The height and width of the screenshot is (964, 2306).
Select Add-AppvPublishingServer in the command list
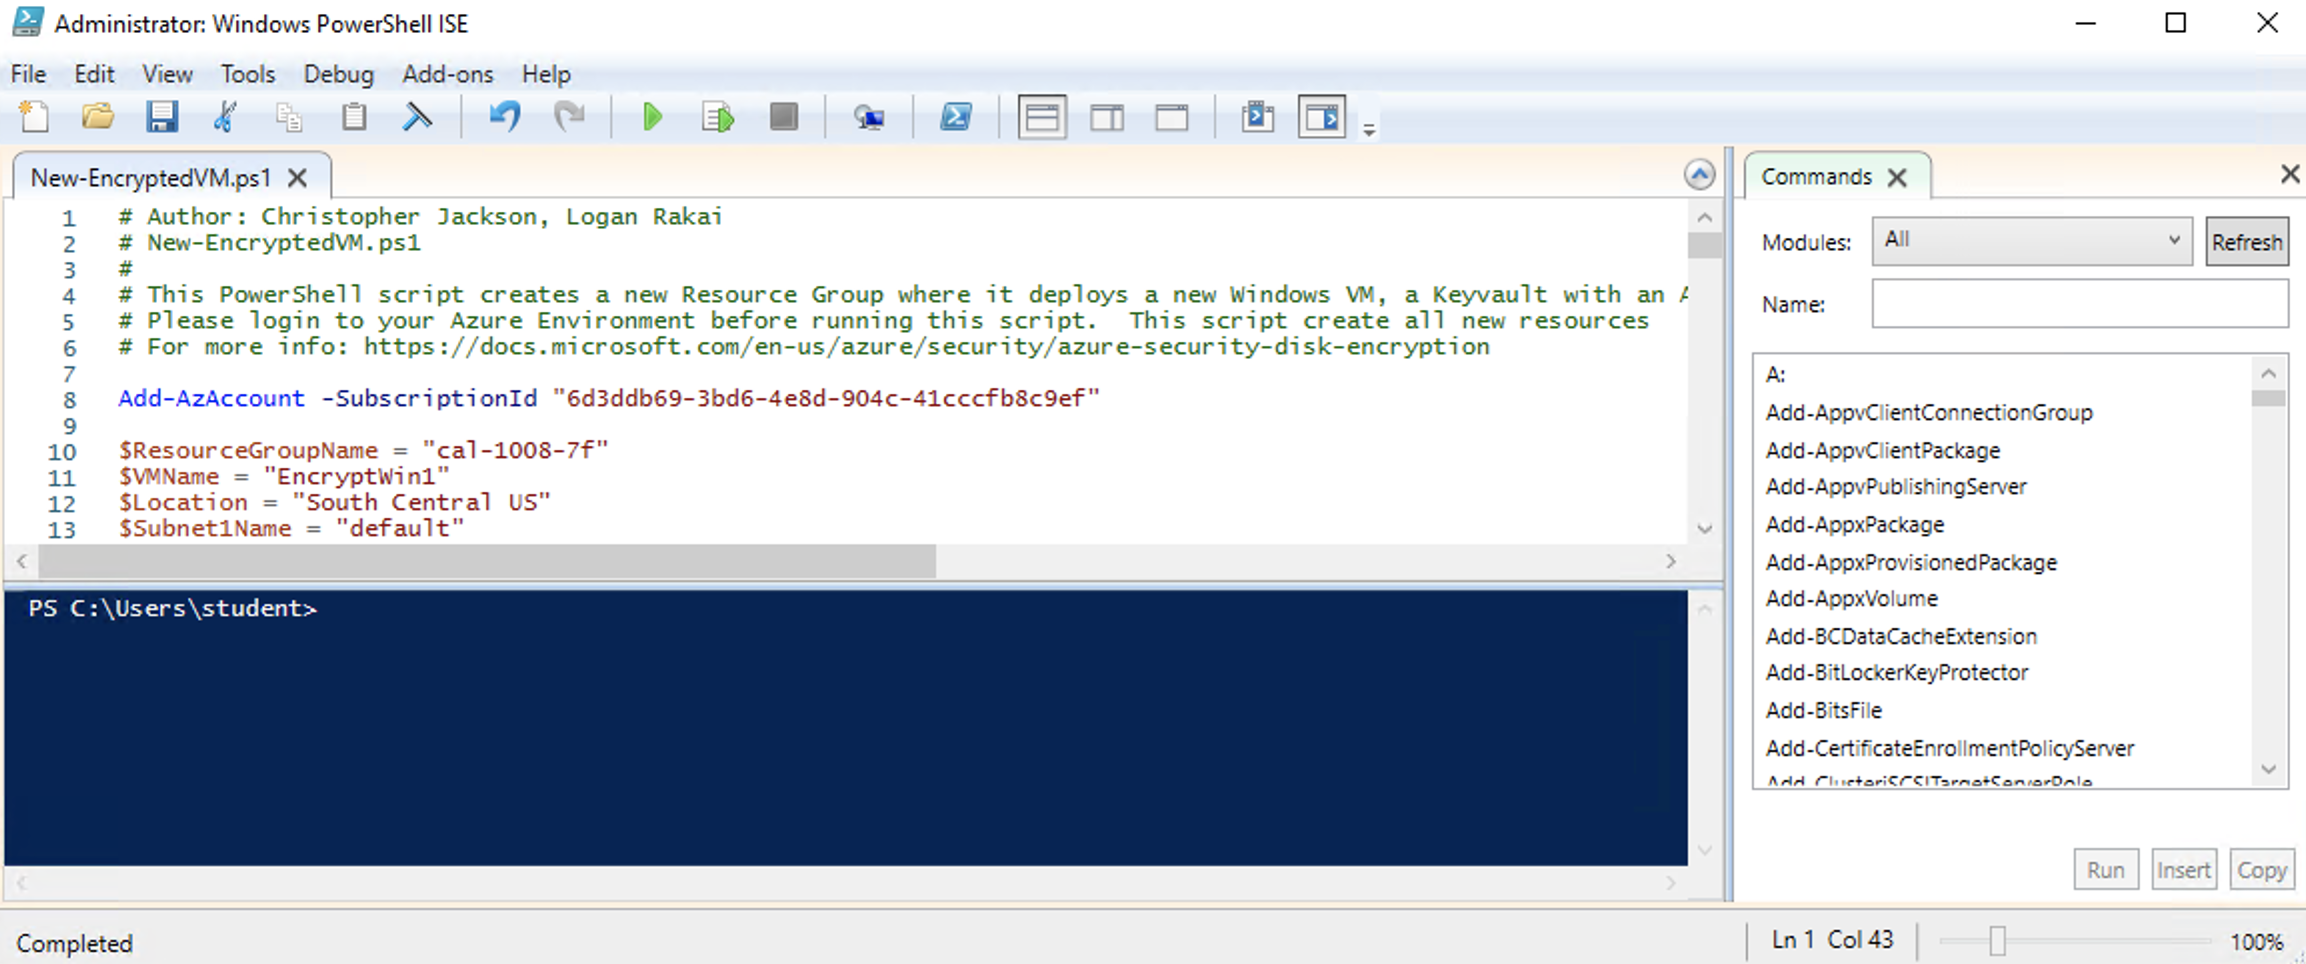[x=1896, y=487]
